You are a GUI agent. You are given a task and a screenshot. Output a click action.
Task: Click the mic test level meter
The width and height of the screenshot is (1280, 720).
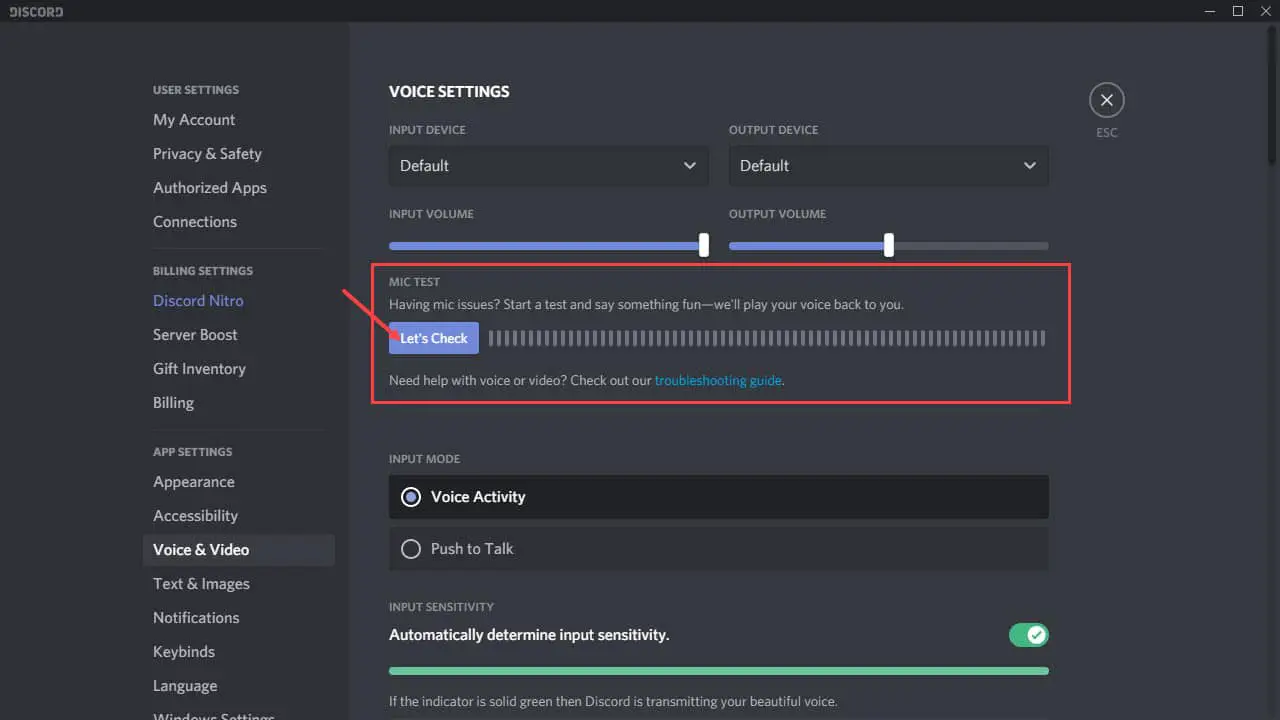[x=767, y=338]
